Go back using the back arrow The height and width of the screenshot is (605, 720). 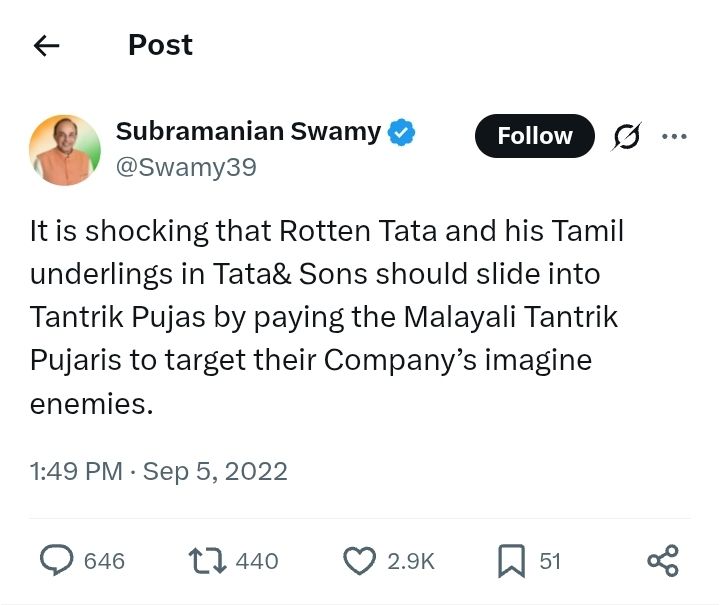point(47,46)
